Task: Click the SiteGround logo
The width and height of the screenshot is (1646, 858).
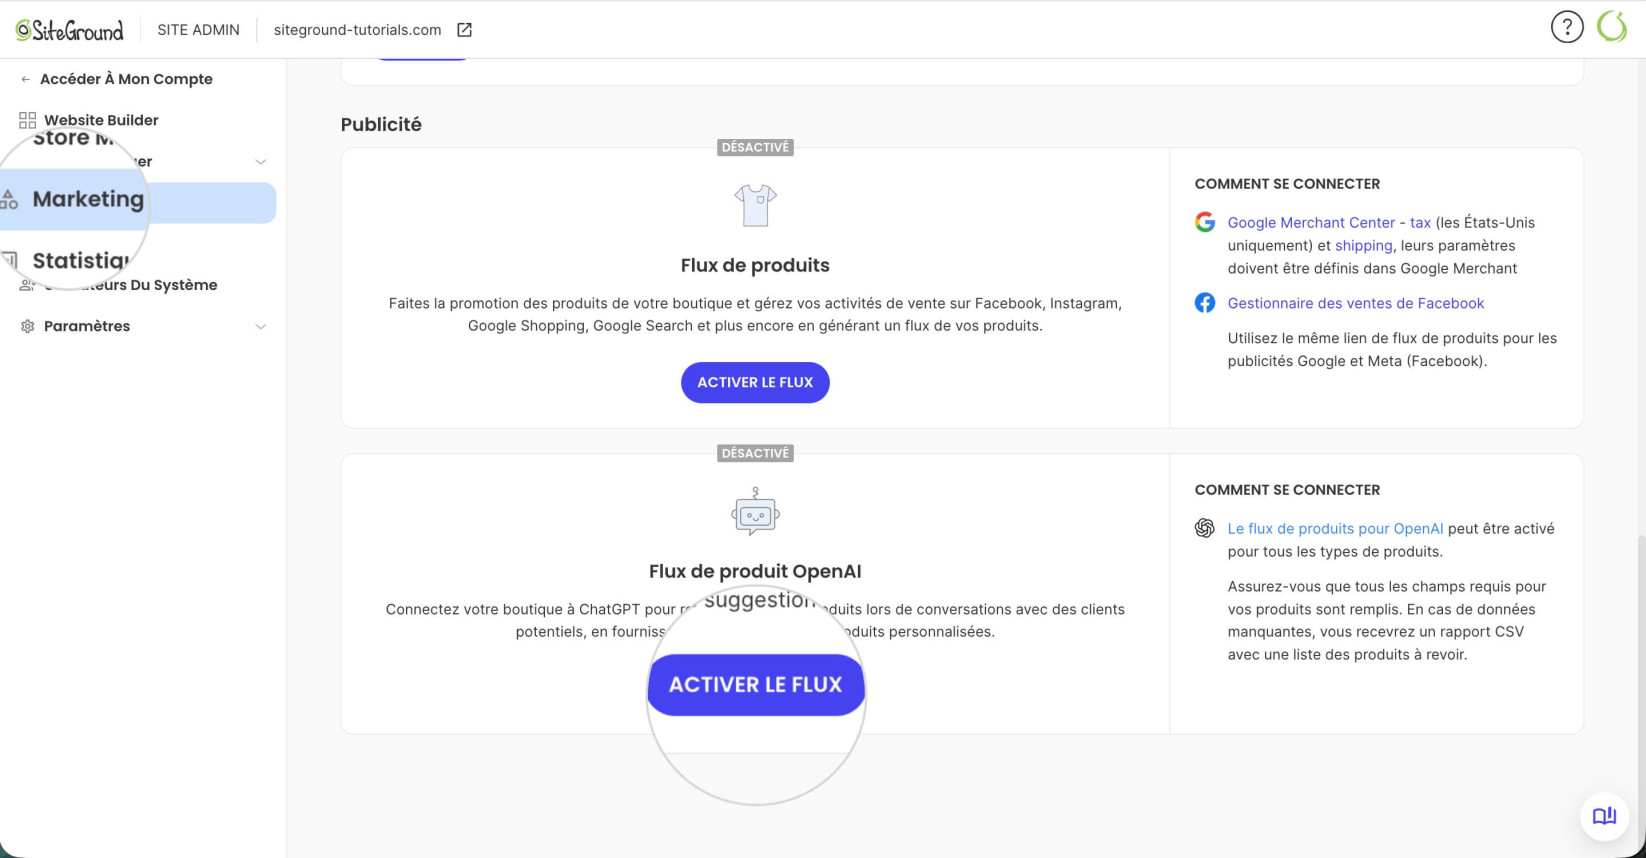Action: tap(70, 30)
